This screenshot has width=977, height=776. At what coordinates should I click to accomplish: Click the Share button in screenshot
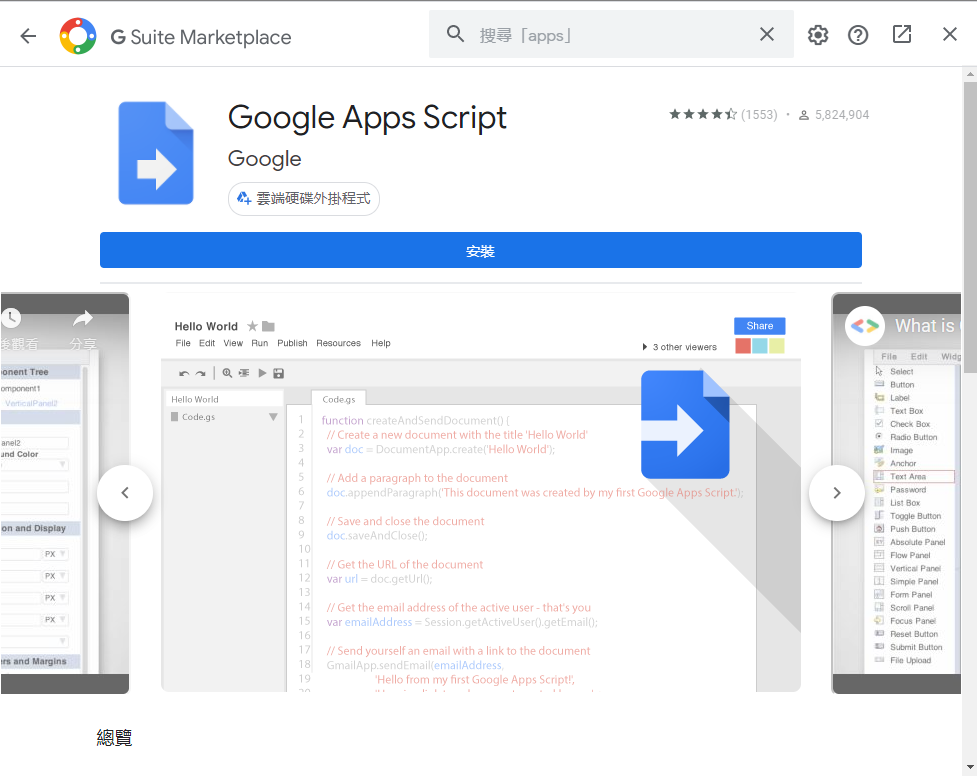(760, 326)
